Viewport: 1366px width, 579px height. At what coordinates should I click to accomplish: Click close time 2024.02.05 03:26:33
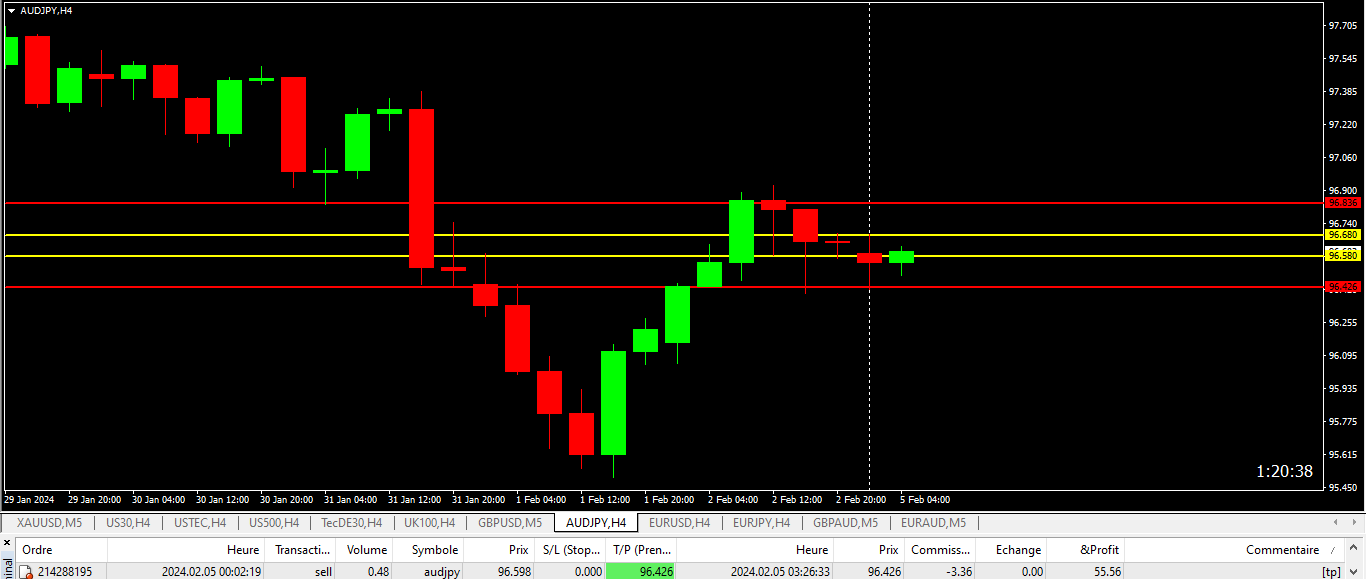780,572
